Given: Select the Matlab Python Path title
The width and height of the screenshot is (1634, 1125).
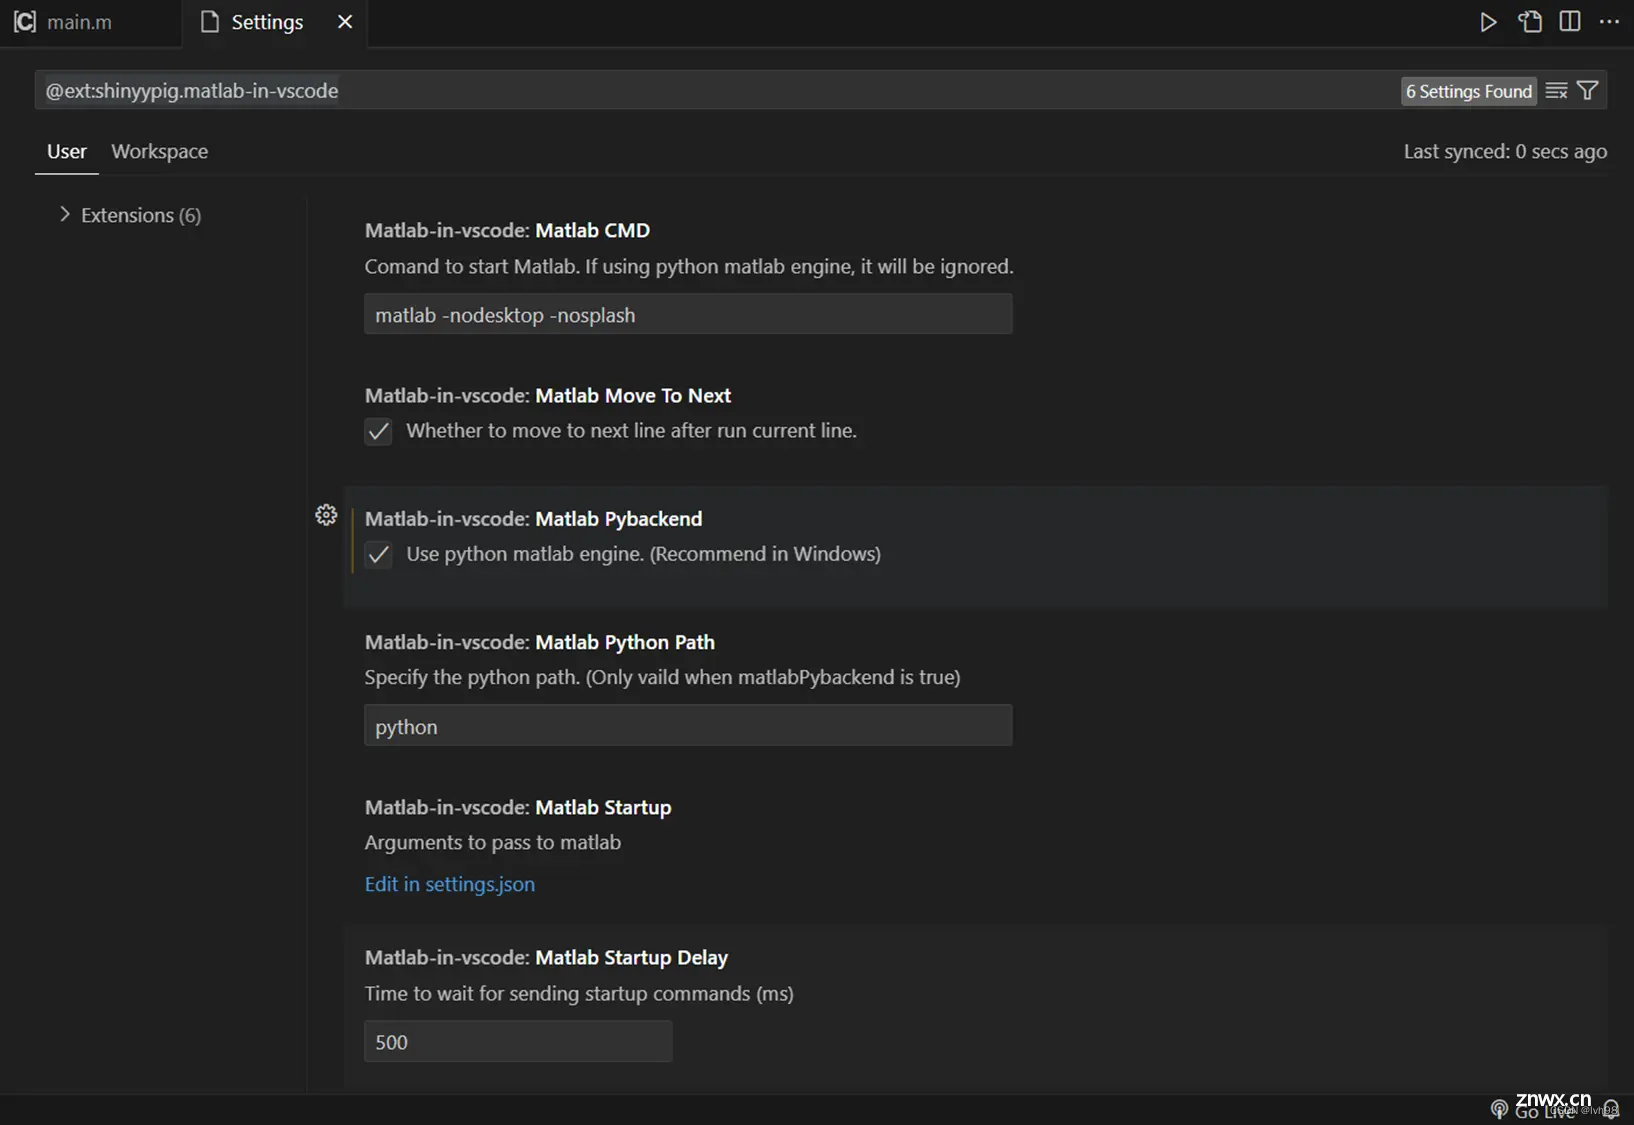Looking at the screenshot, I should tap(540, 642).
